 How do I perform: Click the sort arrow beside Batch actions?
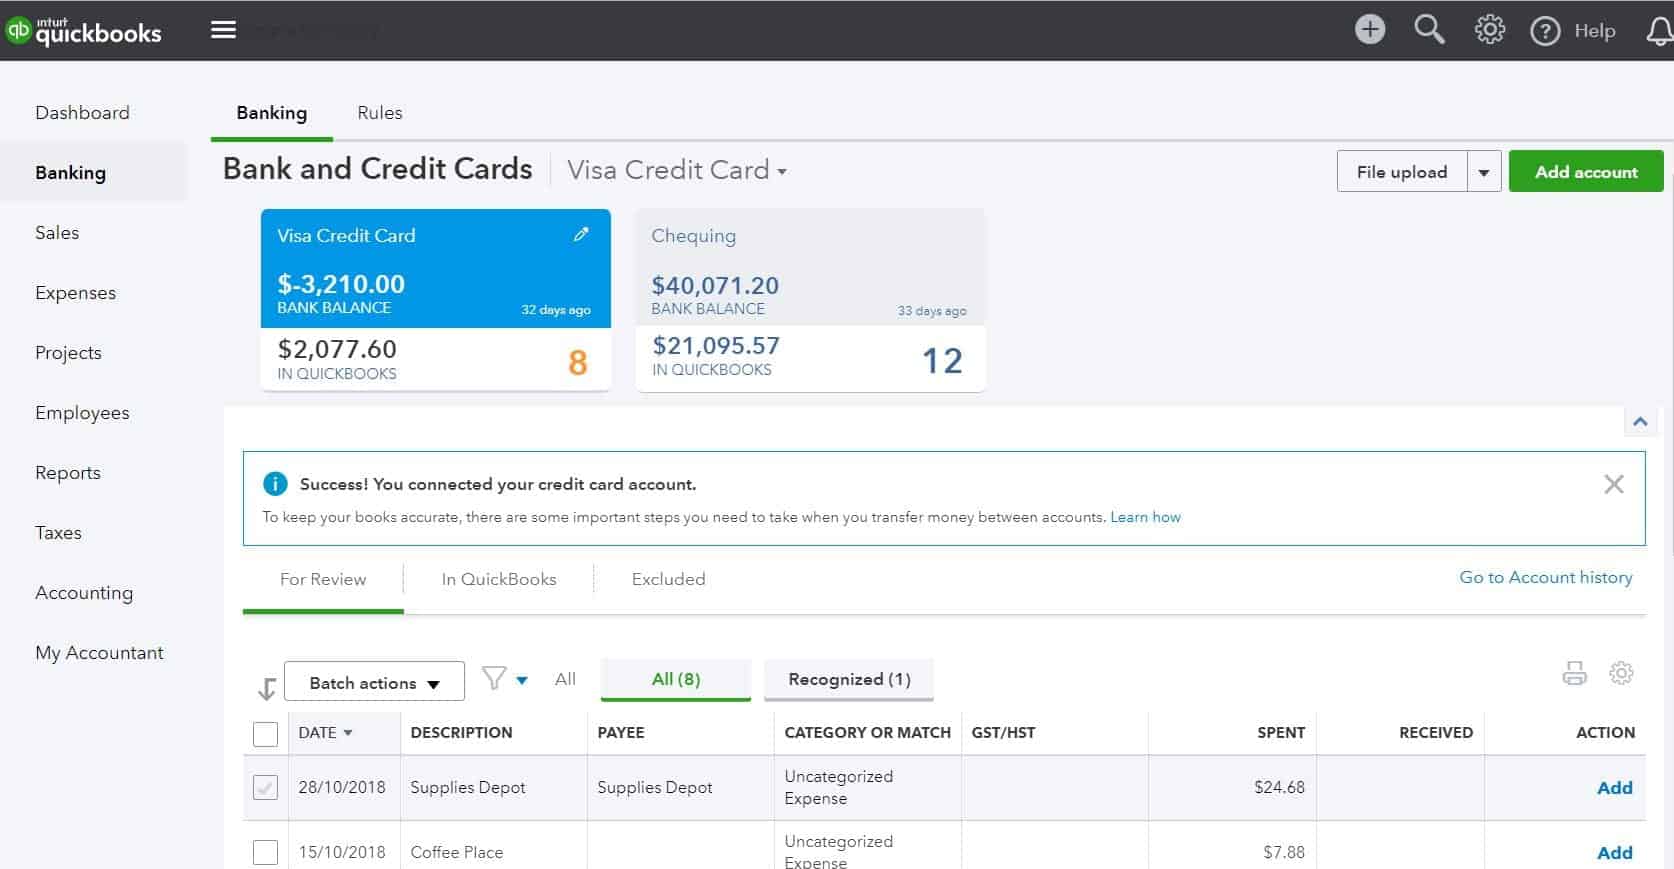[x=266, y=688]
